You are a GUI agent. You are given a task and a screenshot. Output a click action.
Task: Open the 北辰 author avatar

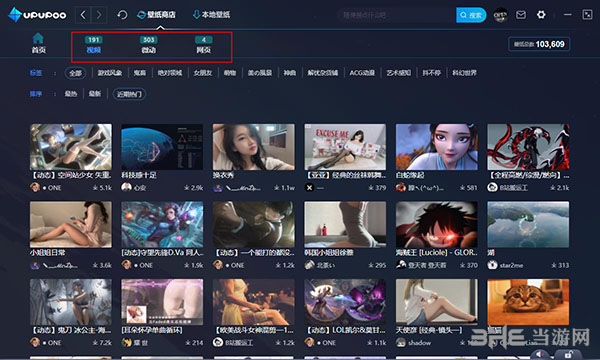[309, 265]
